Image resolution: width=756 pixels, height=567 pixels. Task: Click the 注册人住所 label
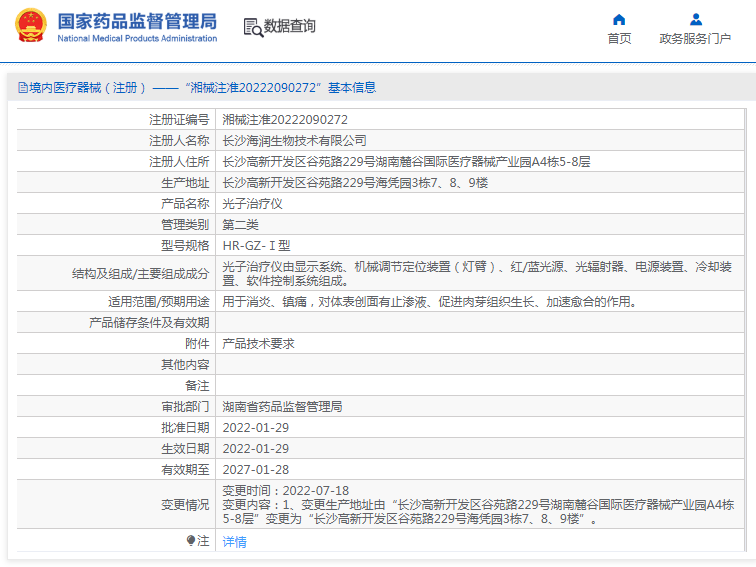179,162
